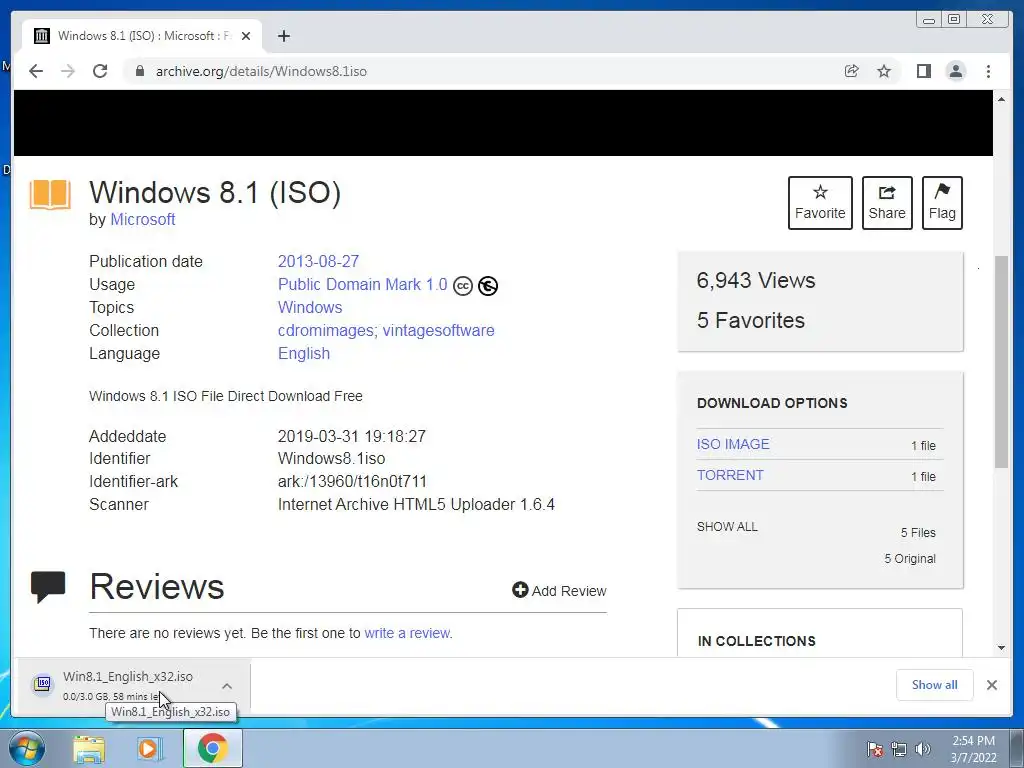Share this page using the address bar icon
Viewport: 1024px width, 768px height.
click(851, 71)
